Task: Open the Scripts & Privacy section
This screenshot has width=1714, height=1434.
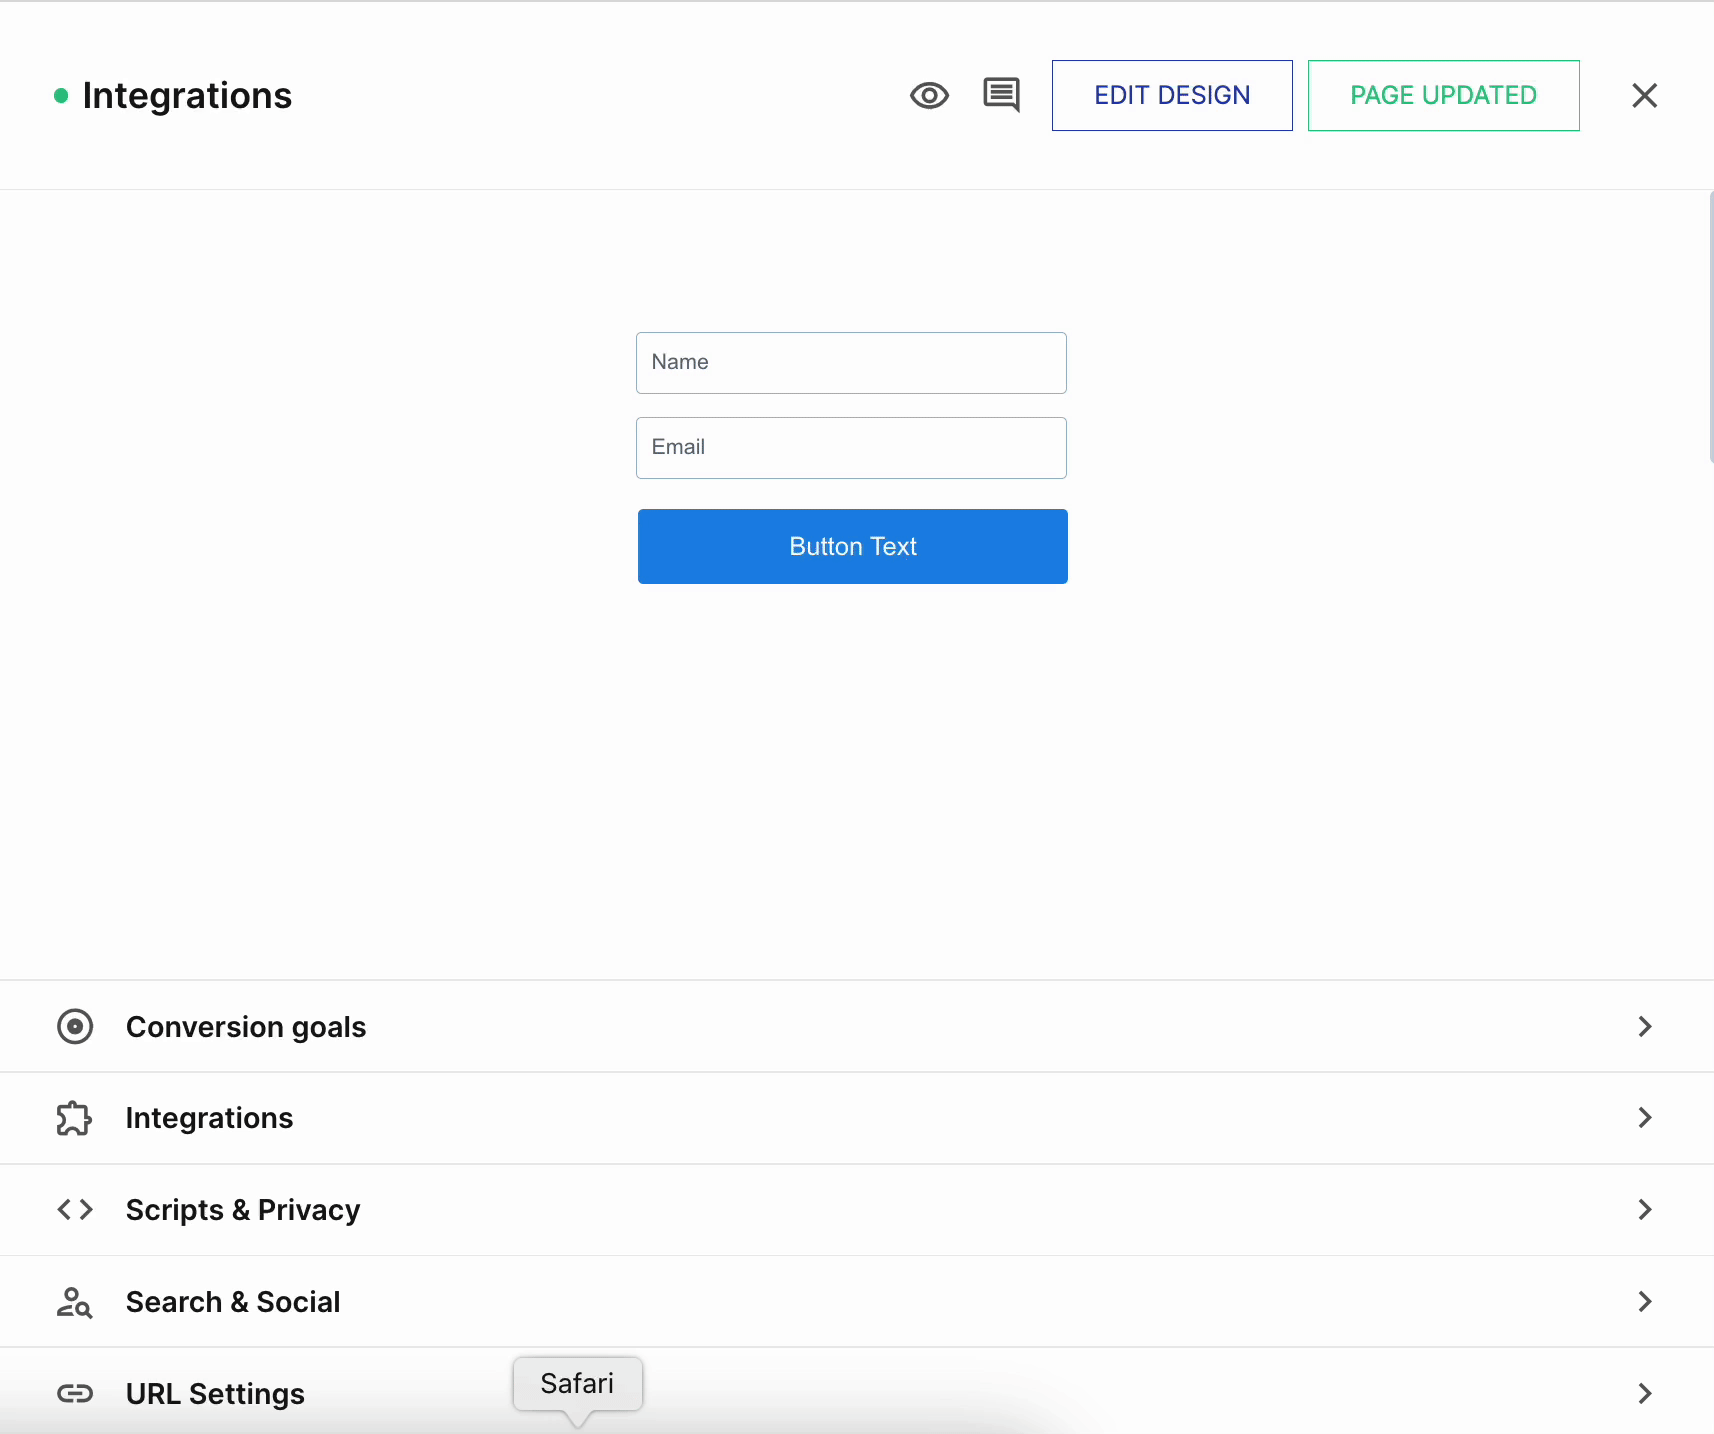Action: click(x=243, y=1210)
